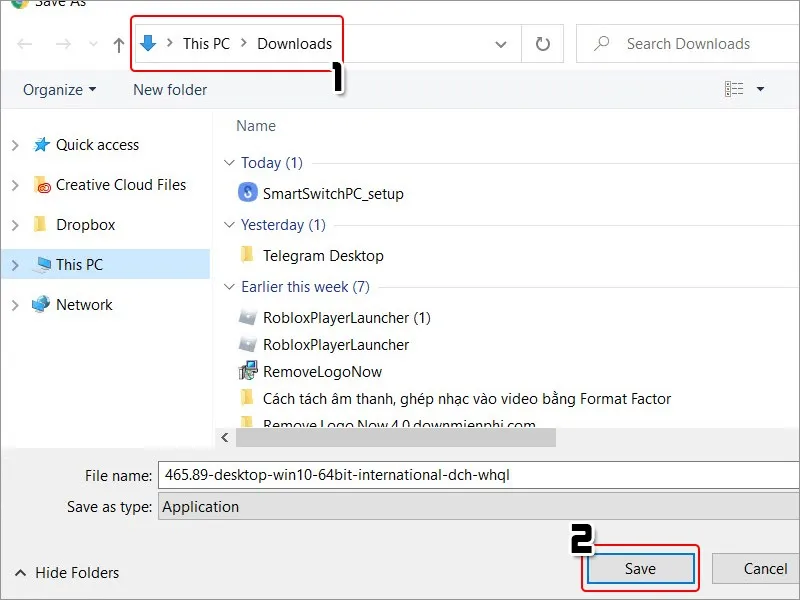Select the Telegram Desktop folder

[x=322, y=256]
